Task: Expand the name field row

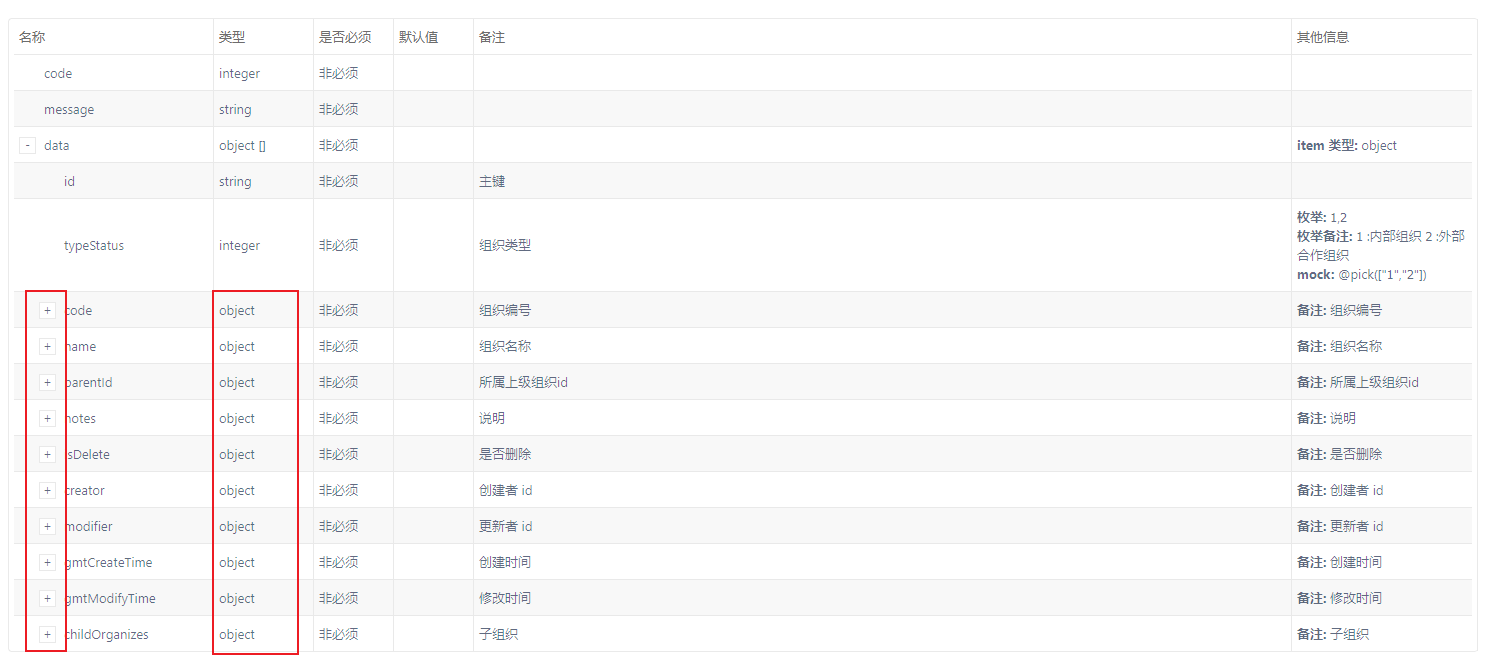Action: pyautogui.click(x=47, y=346)
